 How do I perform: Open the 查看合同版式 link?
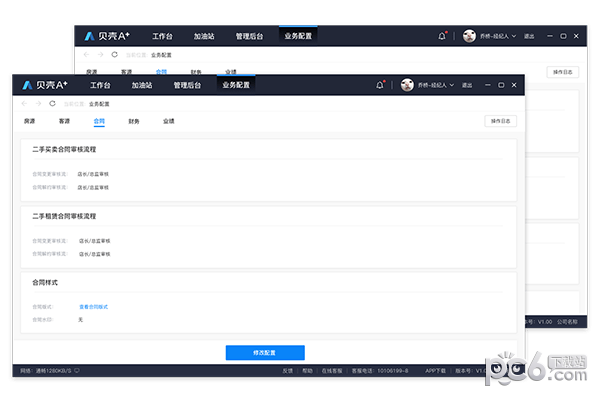93,307
